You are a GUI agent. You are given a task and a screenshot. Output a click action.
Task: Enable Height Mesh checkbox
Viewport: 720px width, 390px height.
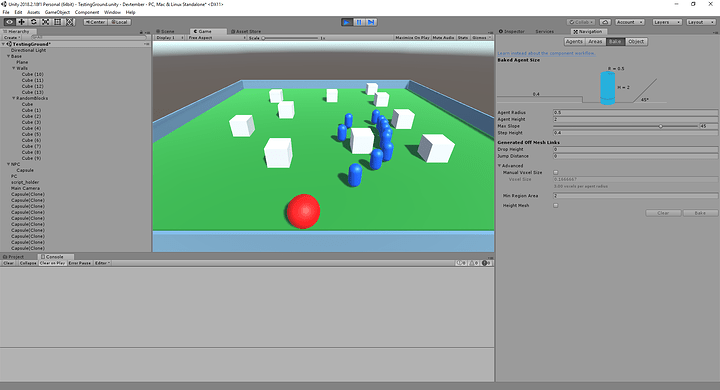556,206
